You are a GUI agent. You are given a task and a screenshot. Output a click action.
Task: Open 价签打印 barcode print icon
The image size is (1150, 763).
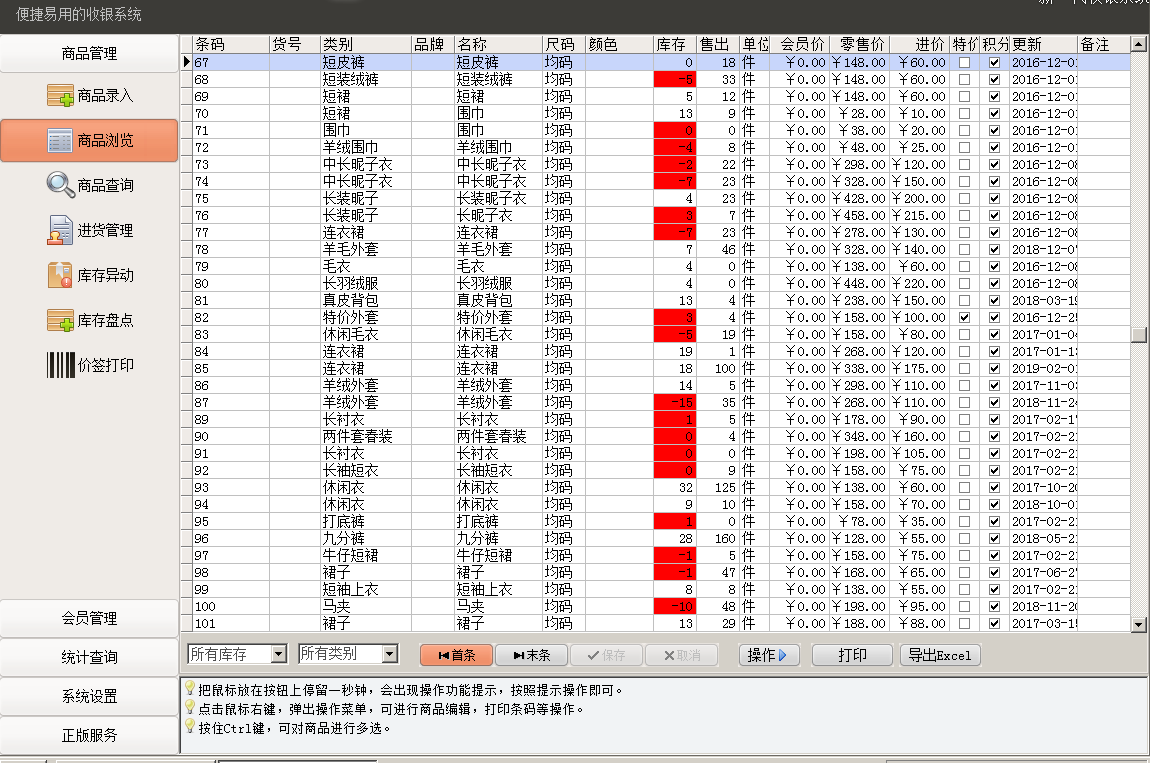point(61,365)
